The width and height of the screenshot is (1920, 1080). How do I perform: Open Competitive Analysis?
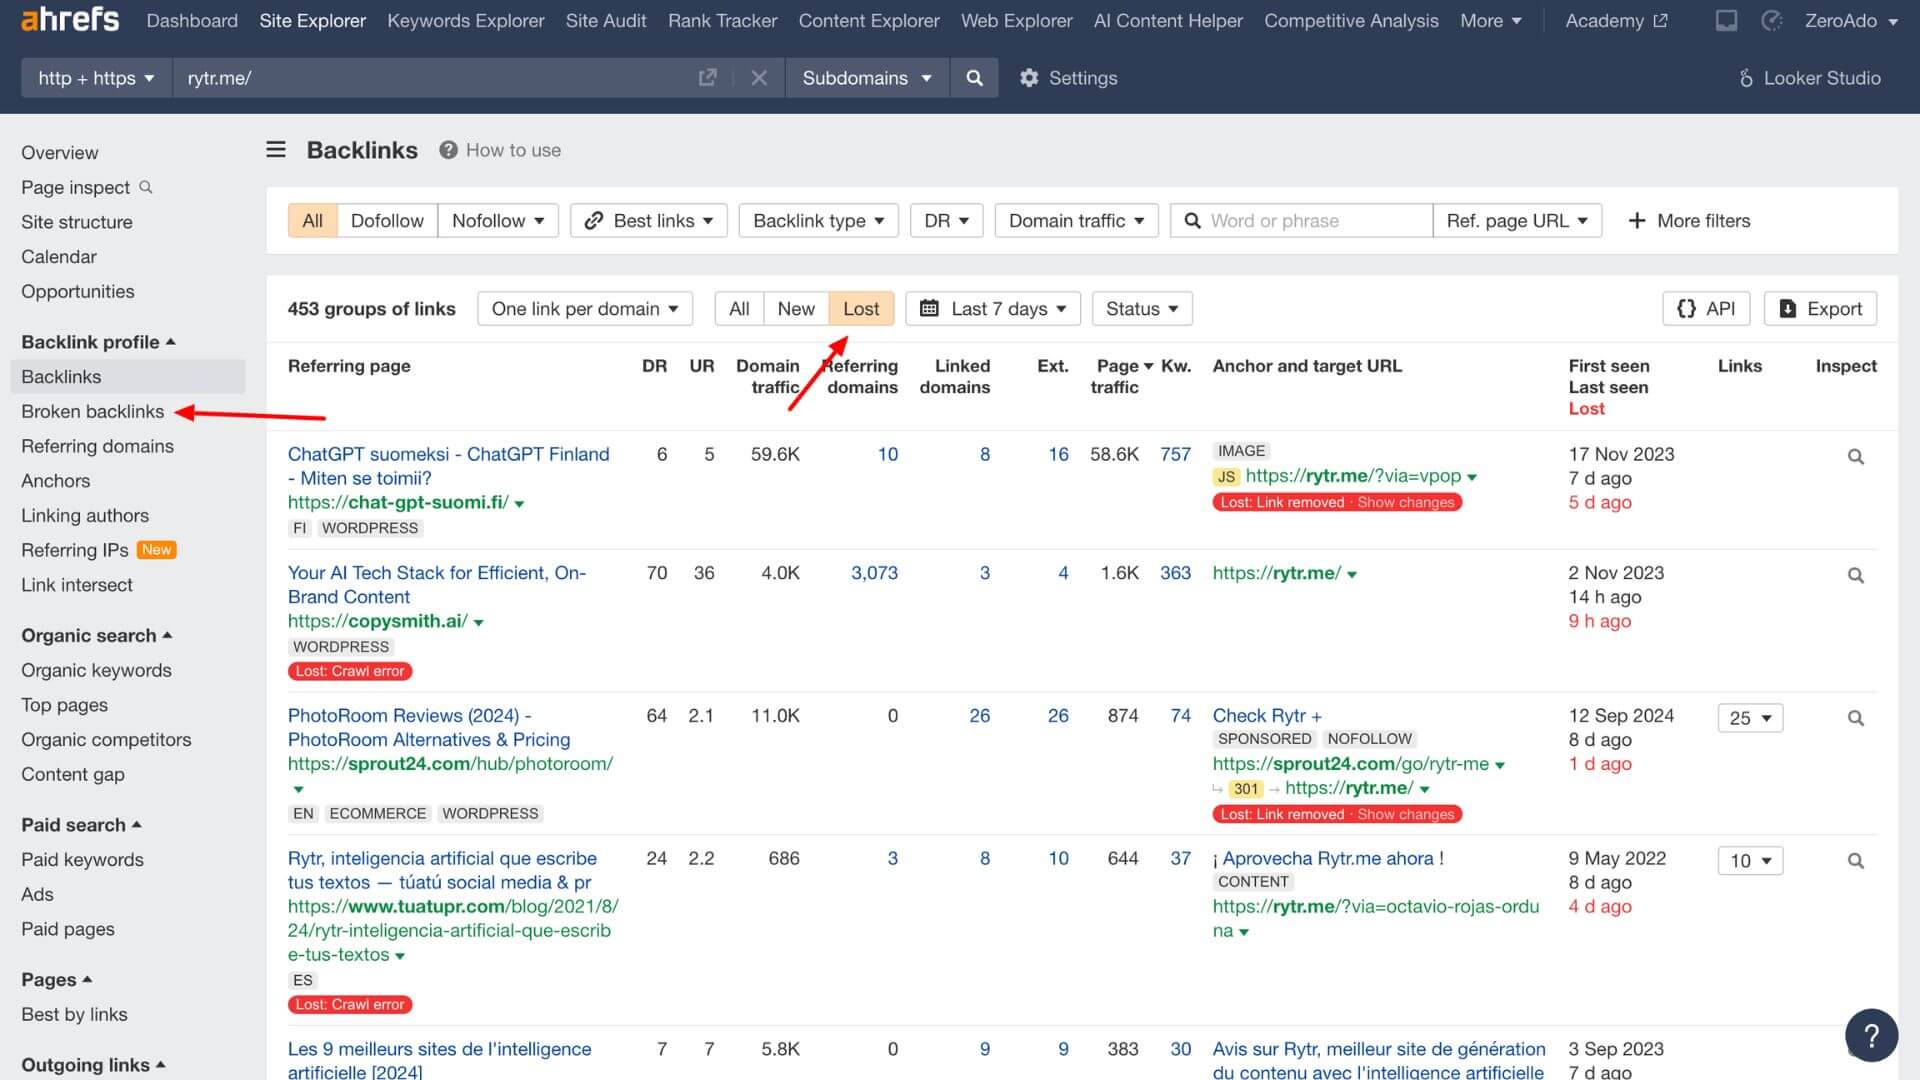coord(1351,21)
